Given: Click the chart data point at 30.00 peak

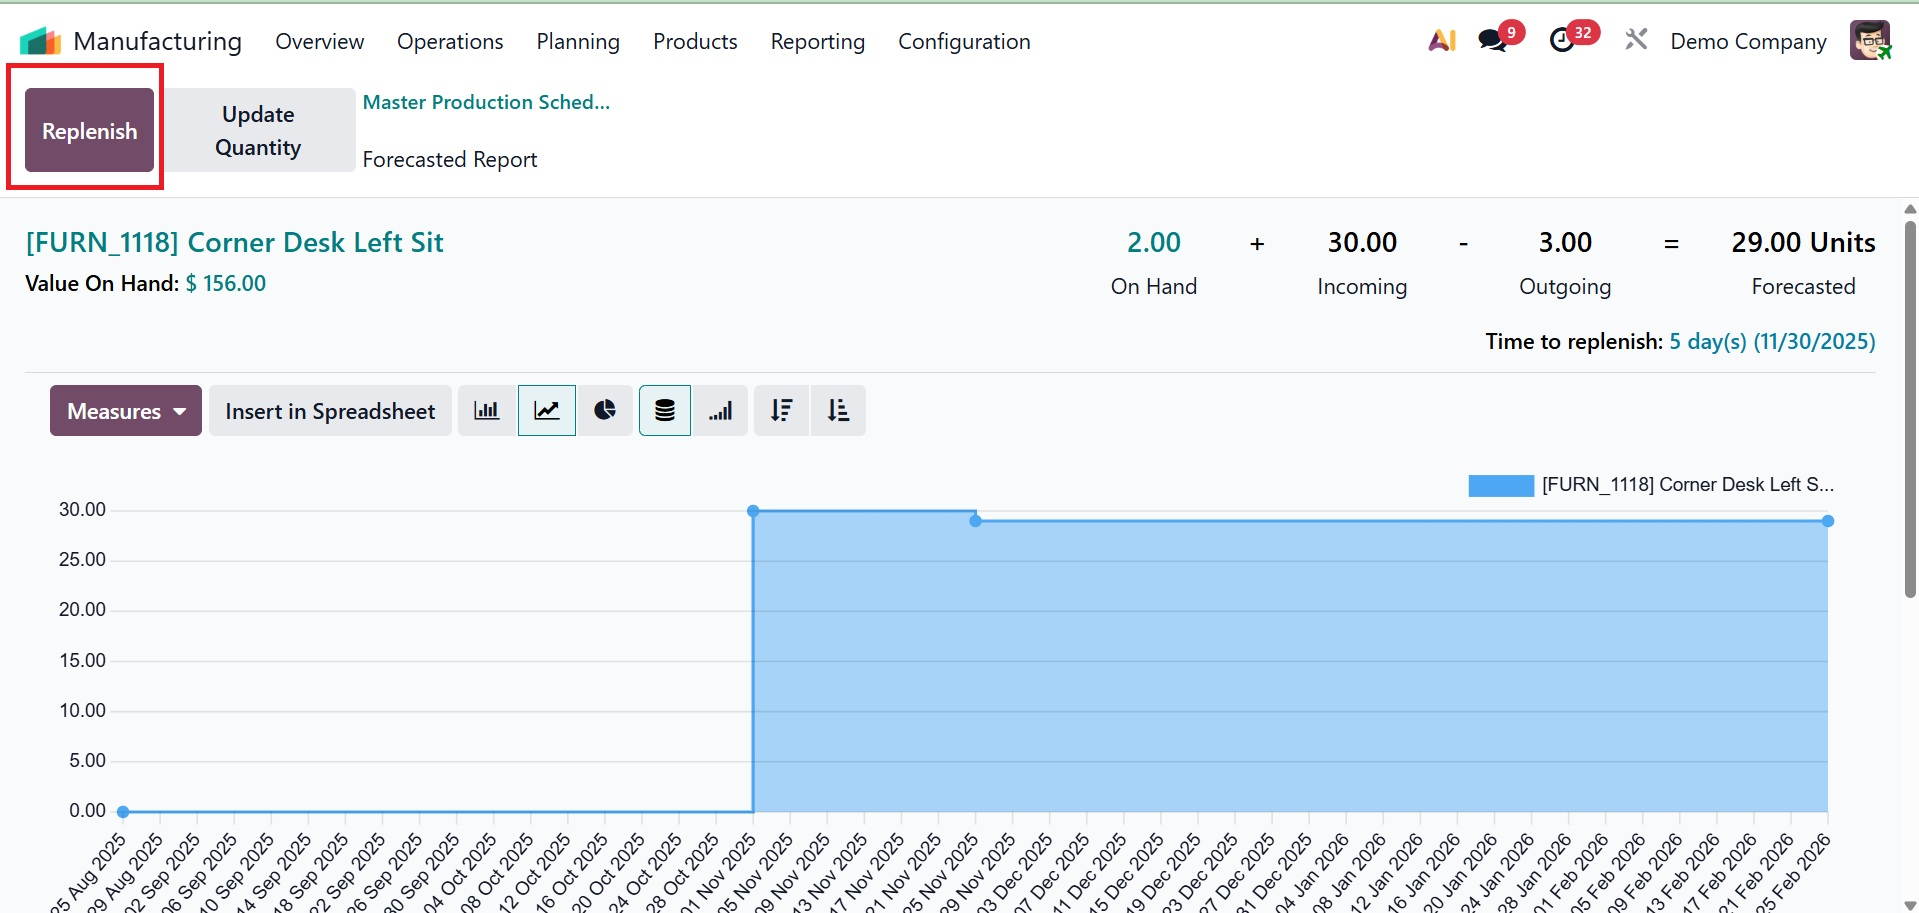Looking at the screenshot, I should coord(753,511).
